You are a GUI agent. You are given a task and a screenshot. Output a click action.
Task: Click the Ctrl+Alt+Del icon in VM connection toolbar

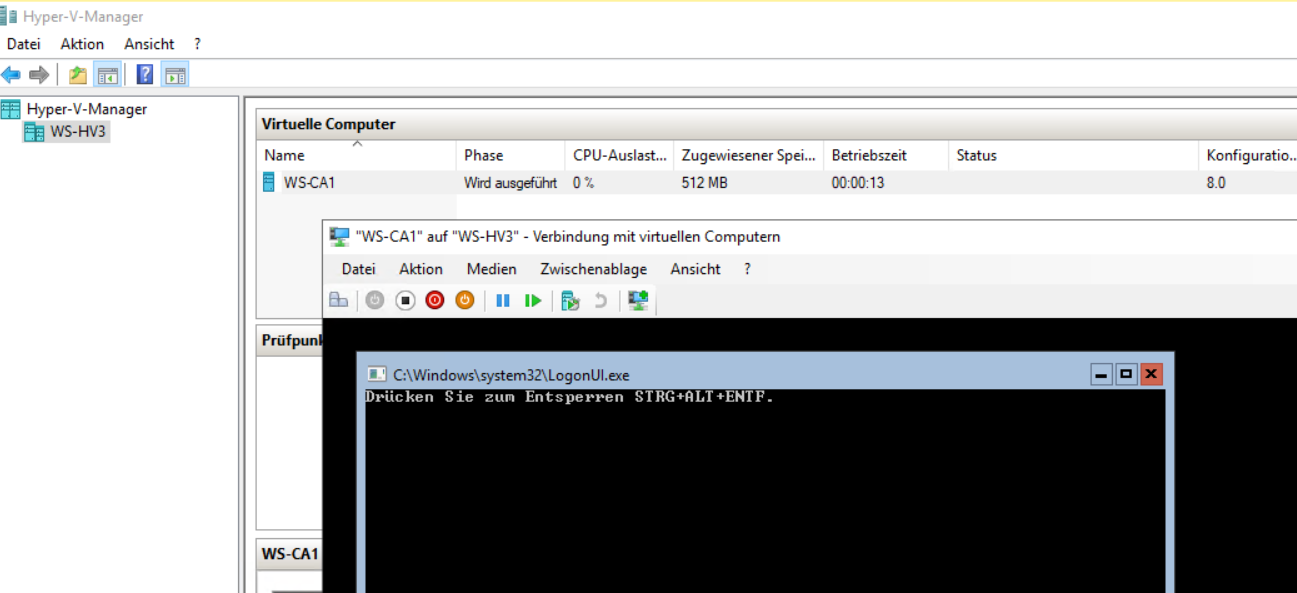[x=339, y=300]
